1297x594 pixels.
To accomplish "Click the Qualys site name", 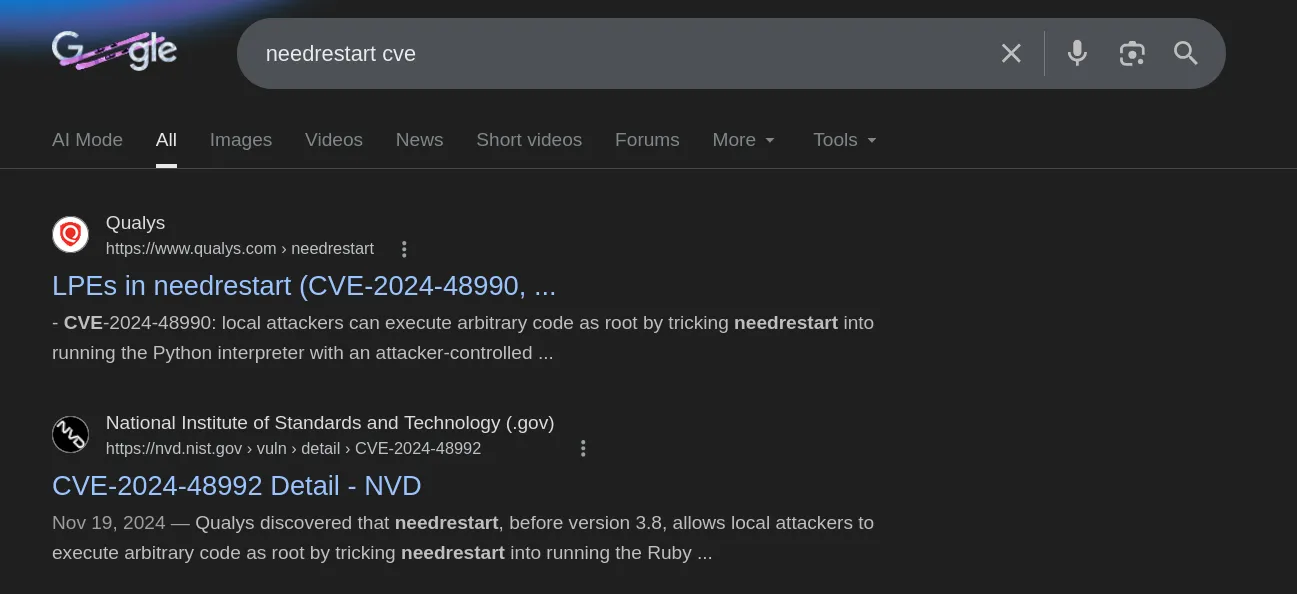I will [135, 223].
